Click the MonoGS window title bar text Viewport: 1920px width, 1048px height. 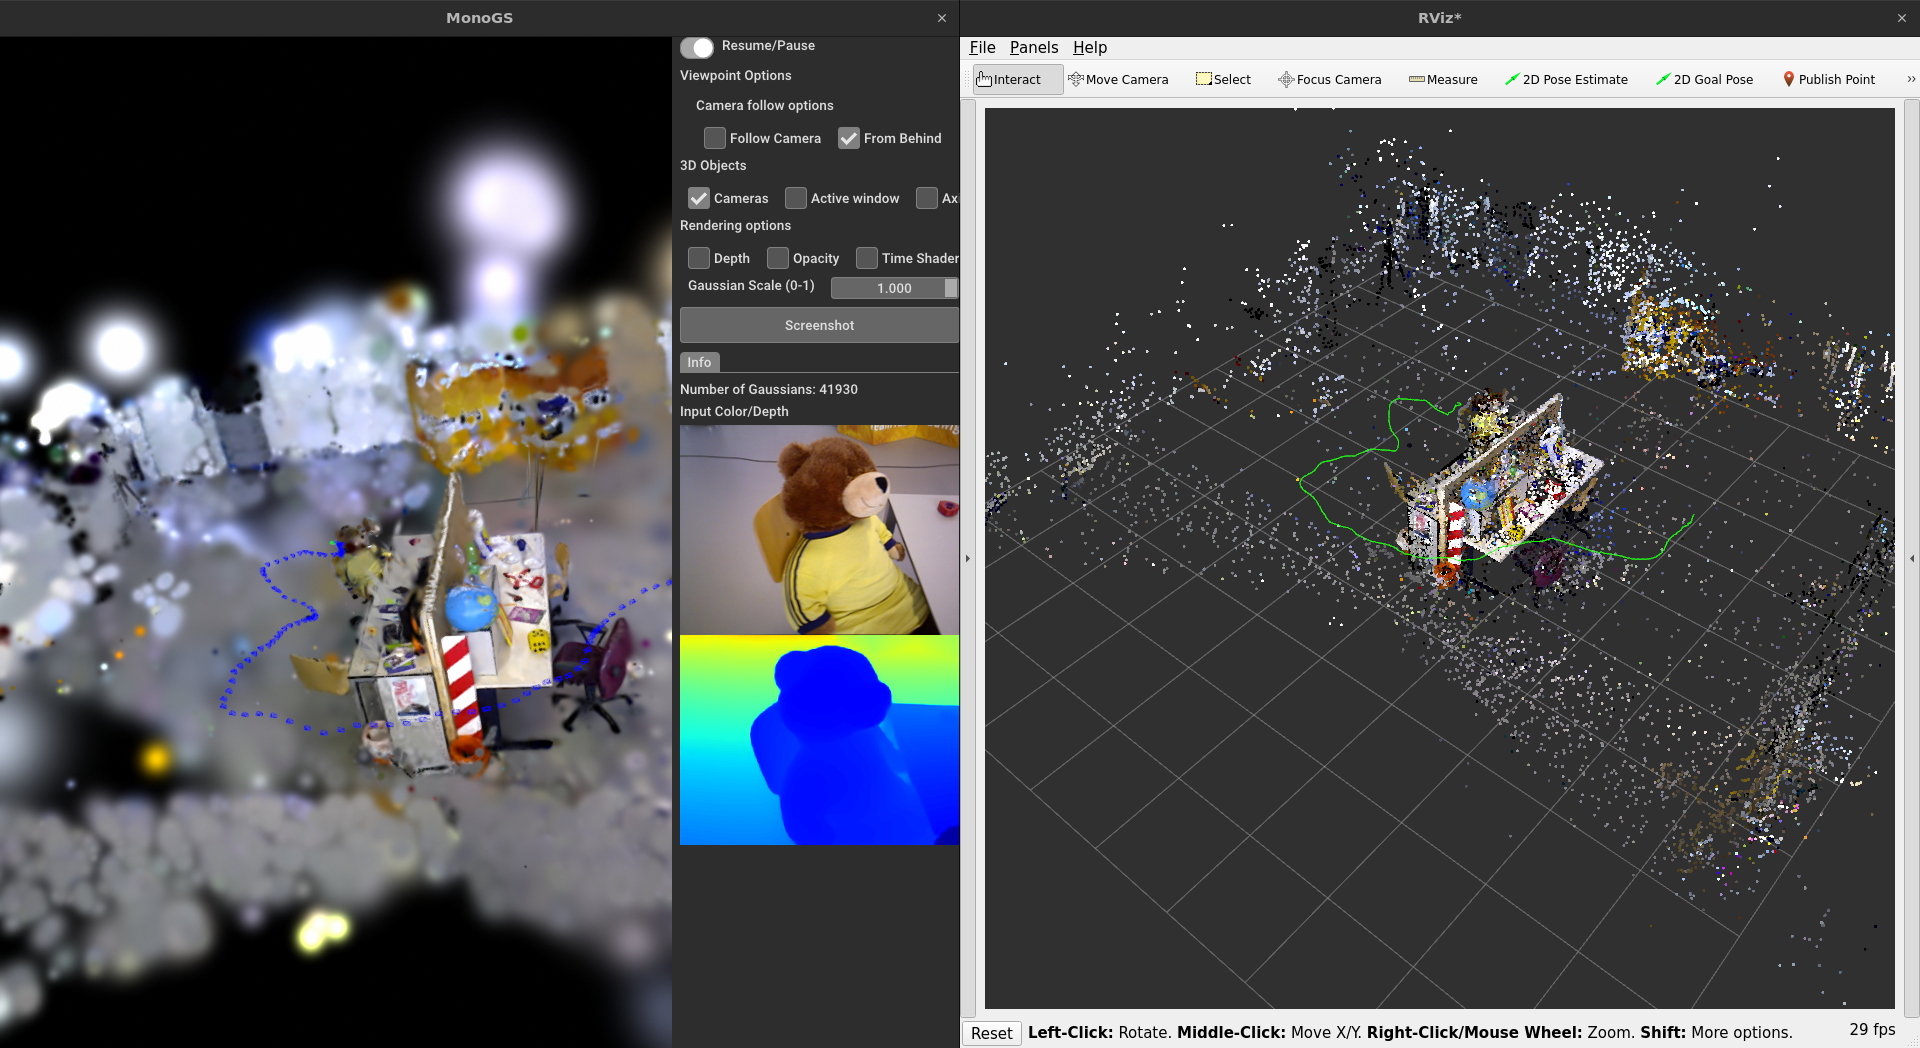click(479, 18)
